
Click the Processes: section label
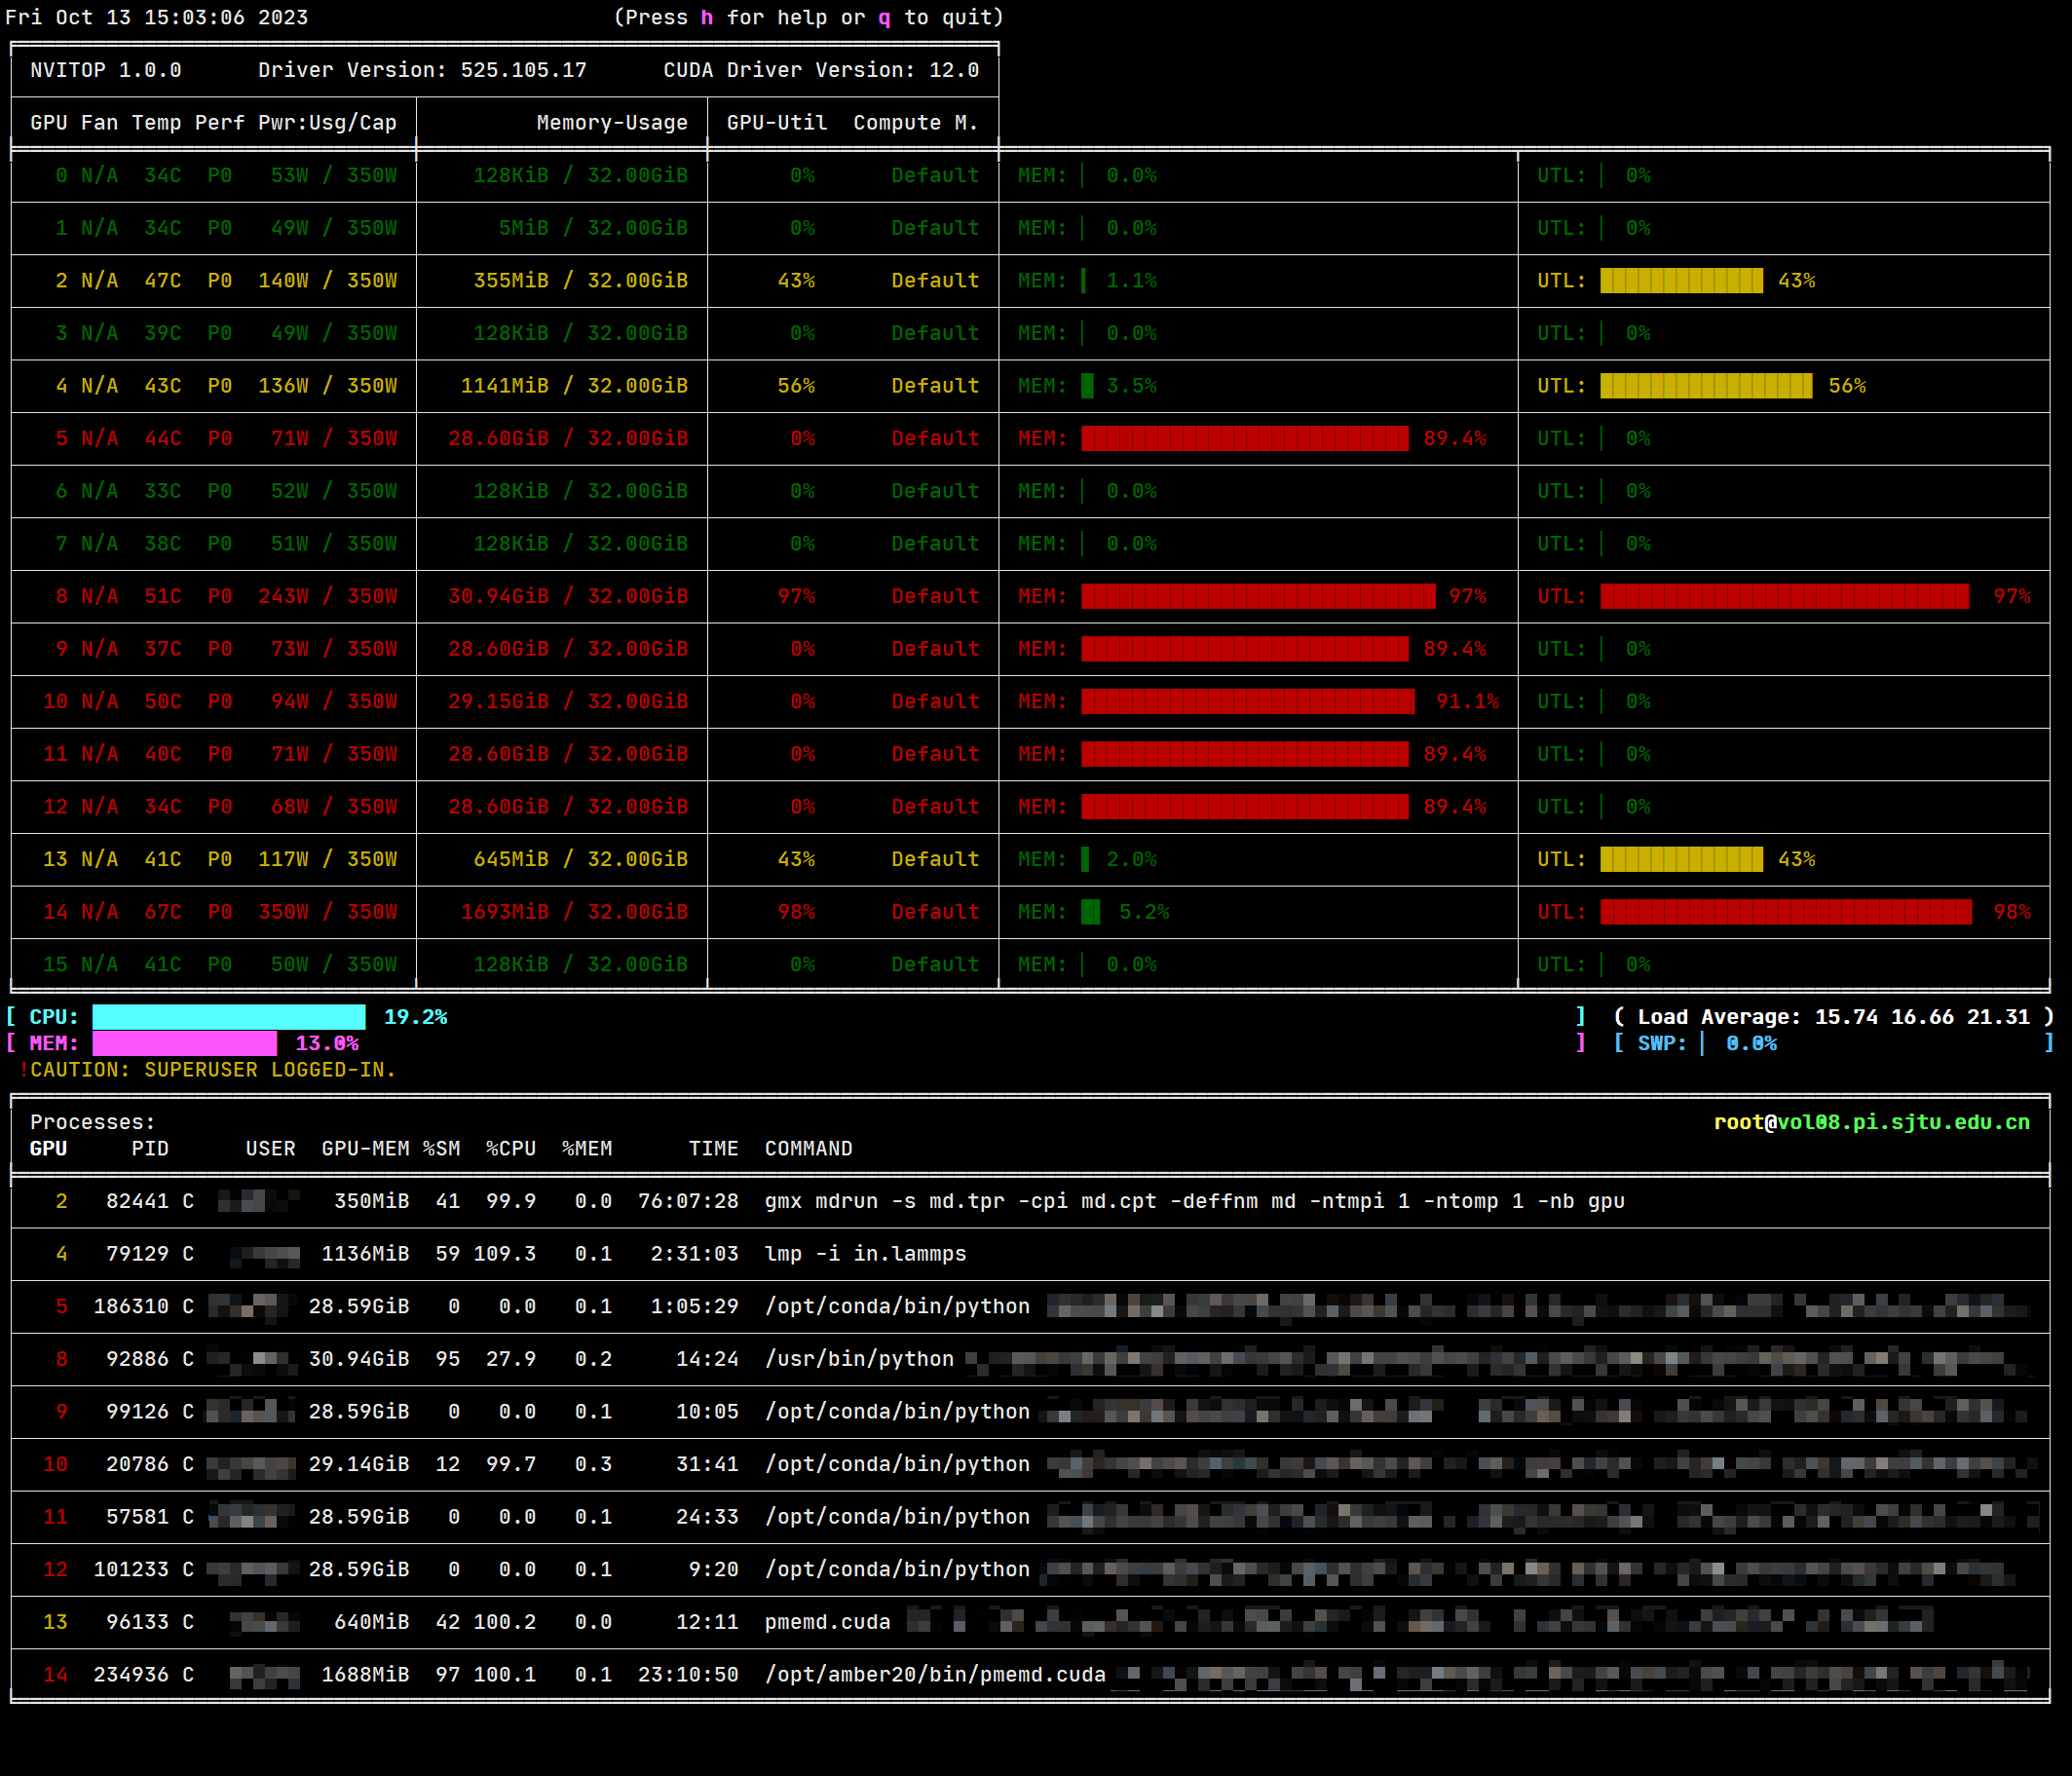93,1123
